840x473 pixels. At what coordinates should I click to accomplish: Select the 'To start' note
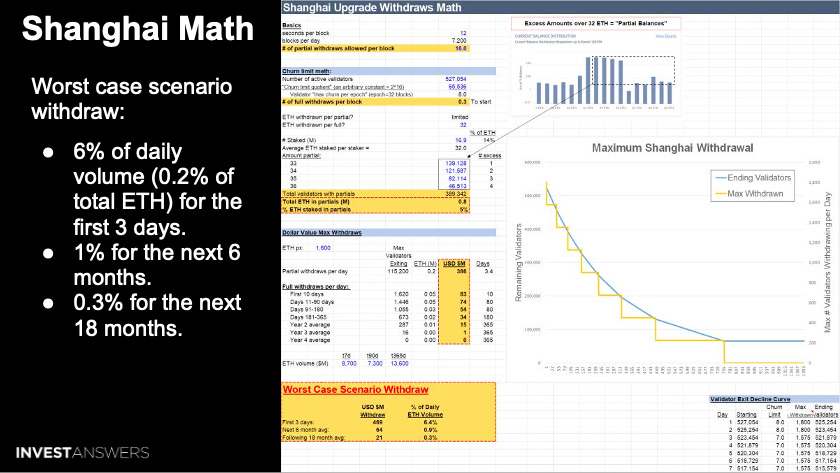click(481, 102)
